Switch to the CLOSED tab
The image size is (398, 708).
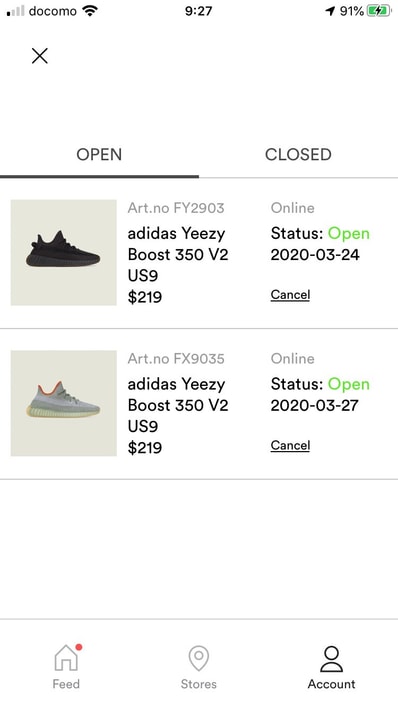tap(298, 155)
